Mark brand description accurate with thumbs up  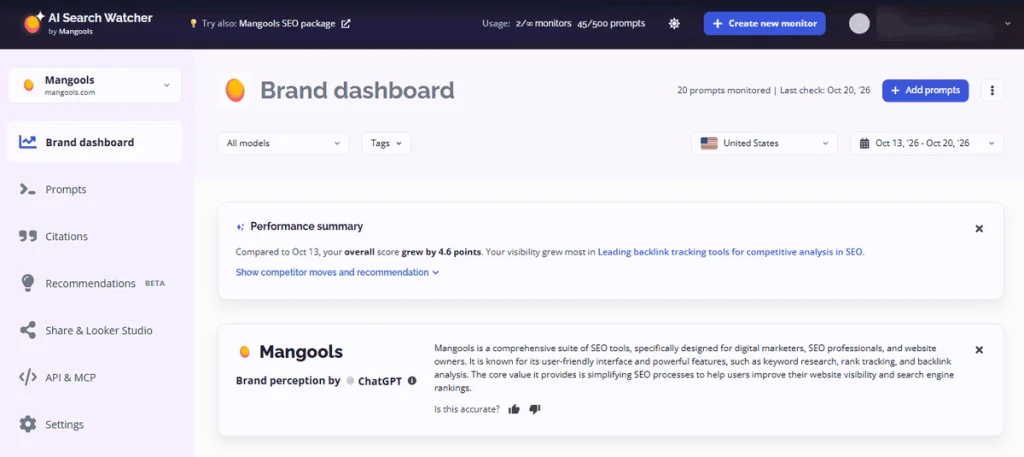tap(514, 409)
